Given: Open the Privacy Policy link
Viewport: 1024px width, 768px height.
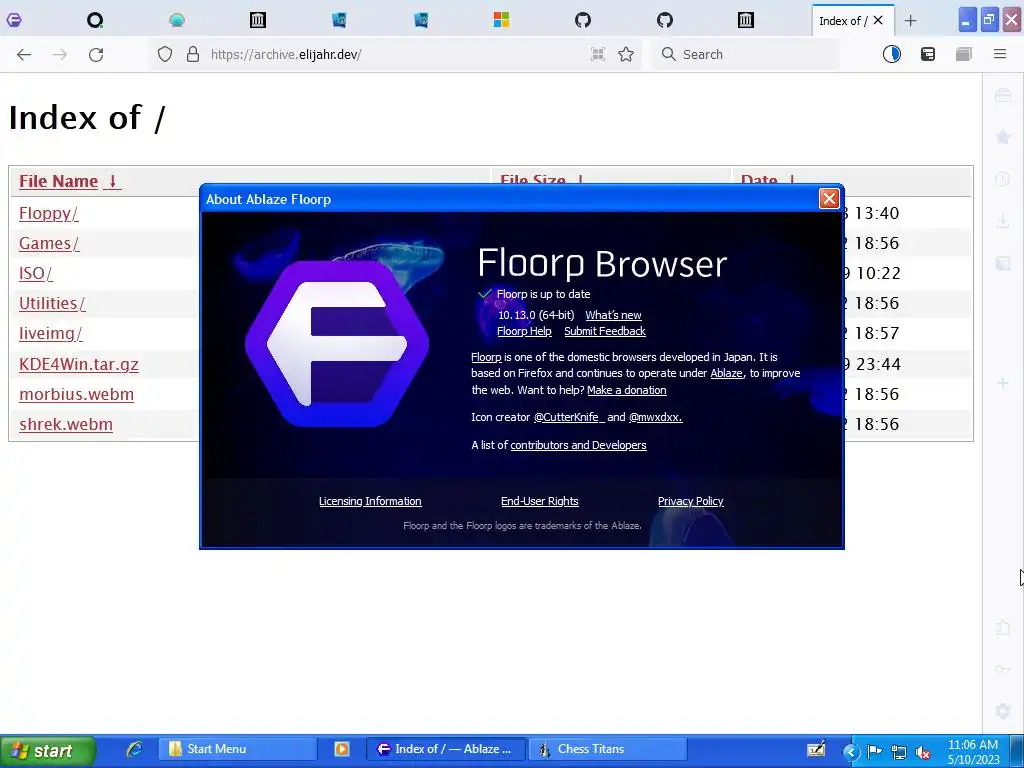Looking at the screenshot, I should pyautogui.click(x=690, y=501).
